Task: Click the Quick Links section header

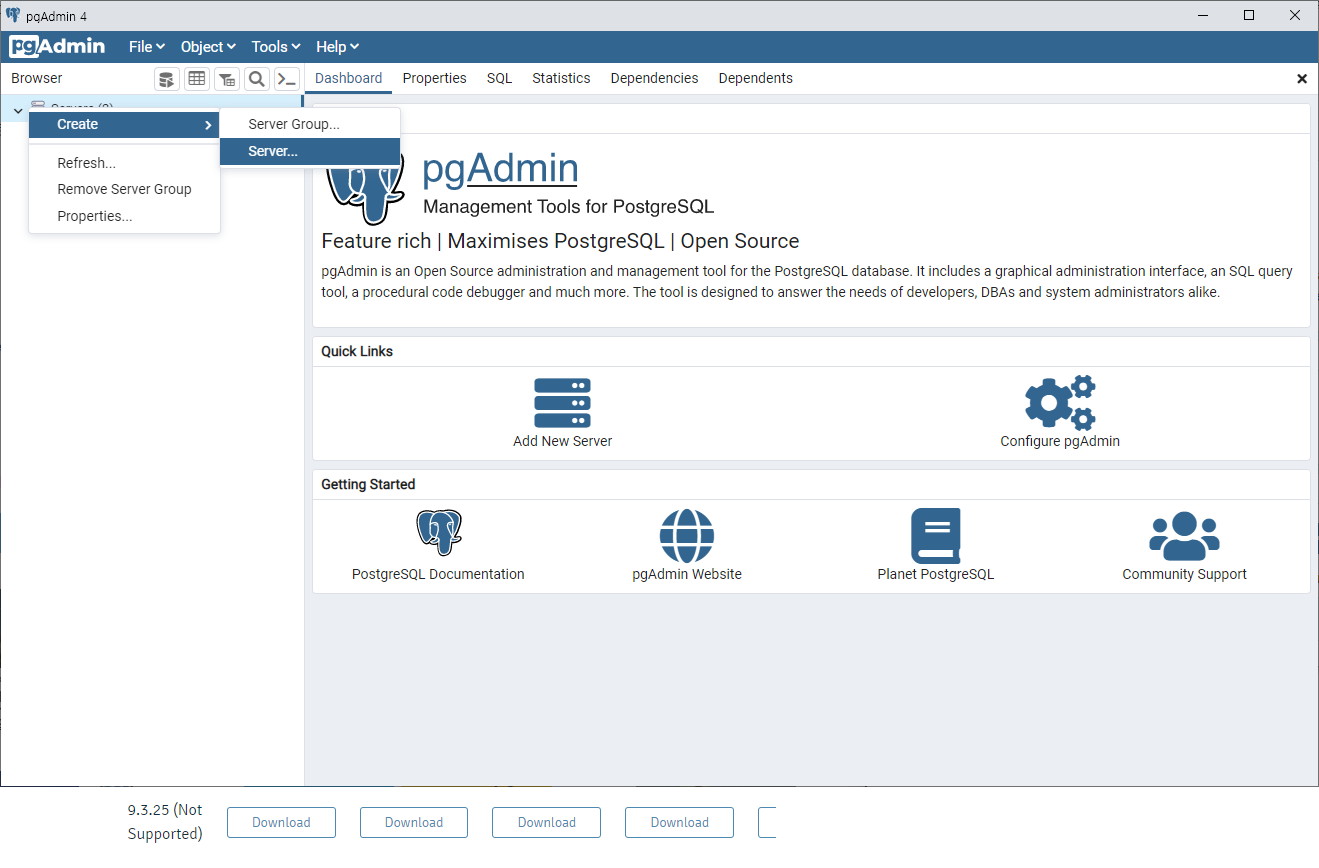Action: pyautogui.click(x=357, y=351)
